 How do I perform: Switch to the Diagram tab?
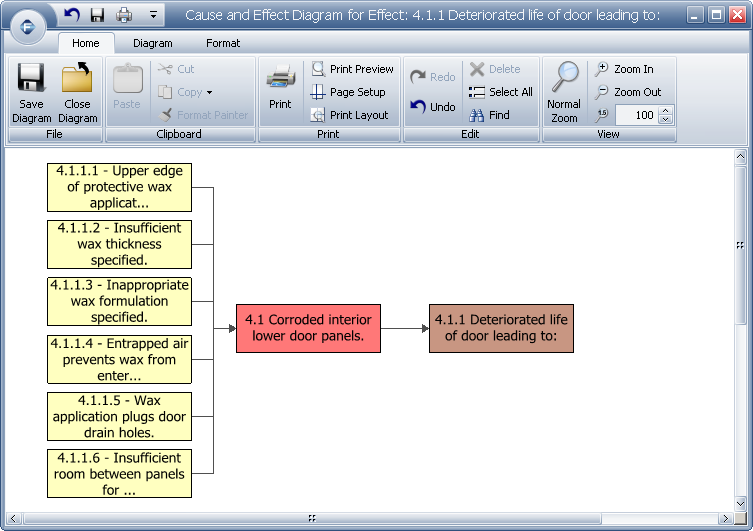[x=152, y=43]
